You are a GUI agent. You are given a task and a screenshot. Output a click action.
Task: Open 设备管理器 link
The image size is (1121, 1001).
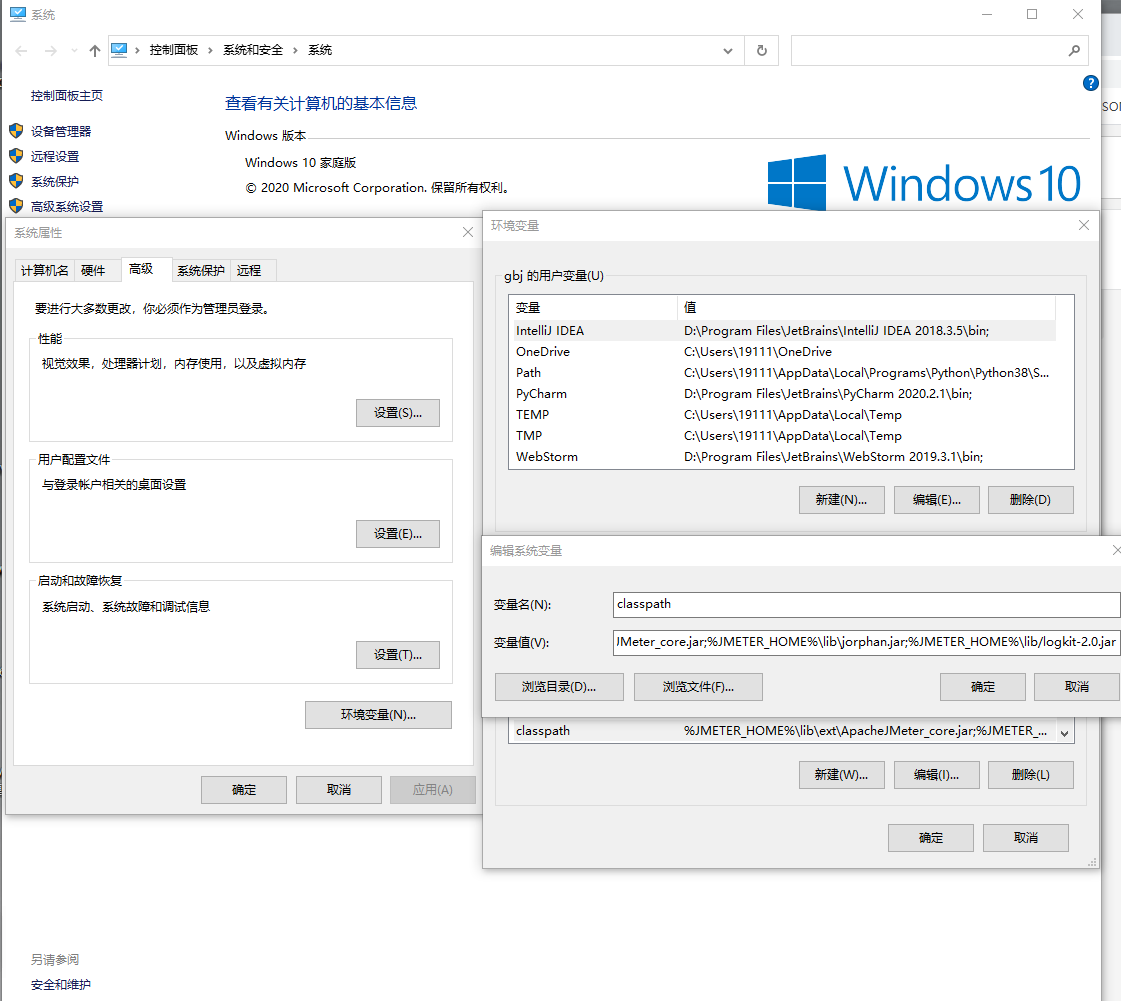[61, 132]
